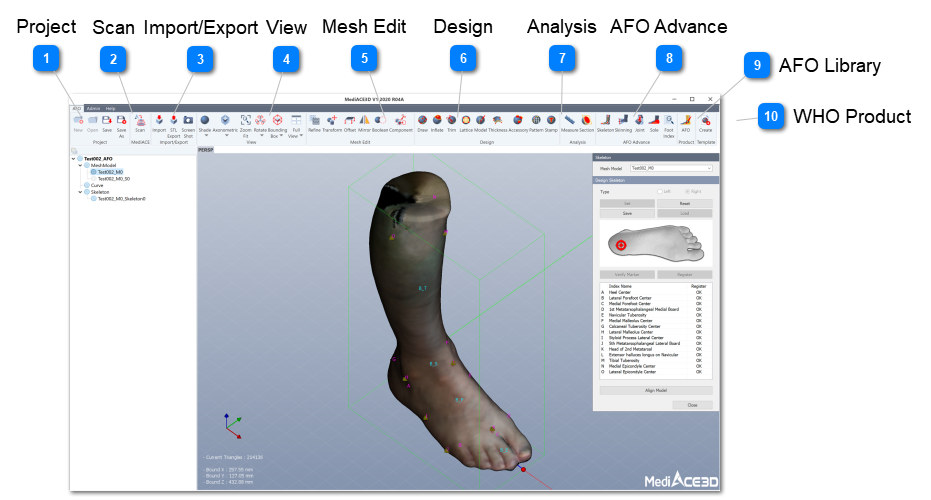The image size is (931, 500).
Task: Apply the Pattern design tool
Action: (x=536, y=123)
